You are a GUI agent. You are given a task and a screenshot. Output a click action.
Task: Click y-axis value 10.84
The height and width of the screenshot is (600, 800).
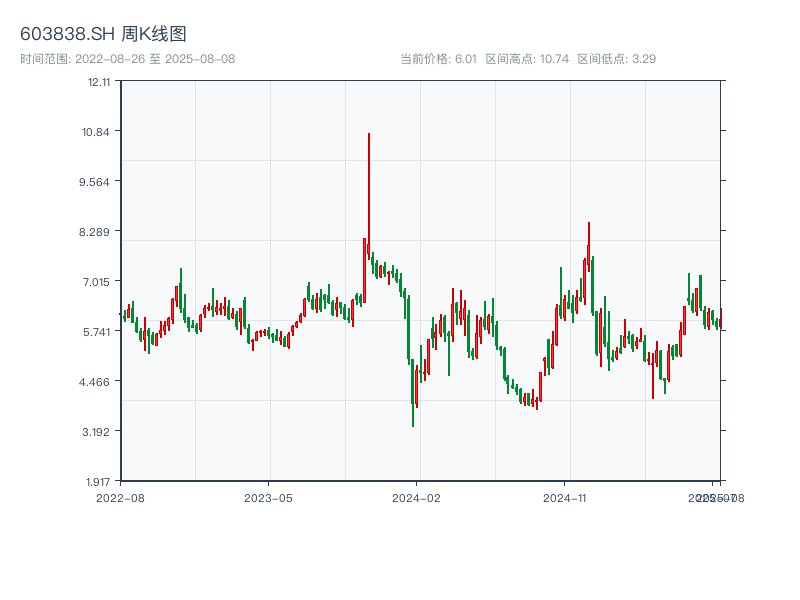point(96,132)
